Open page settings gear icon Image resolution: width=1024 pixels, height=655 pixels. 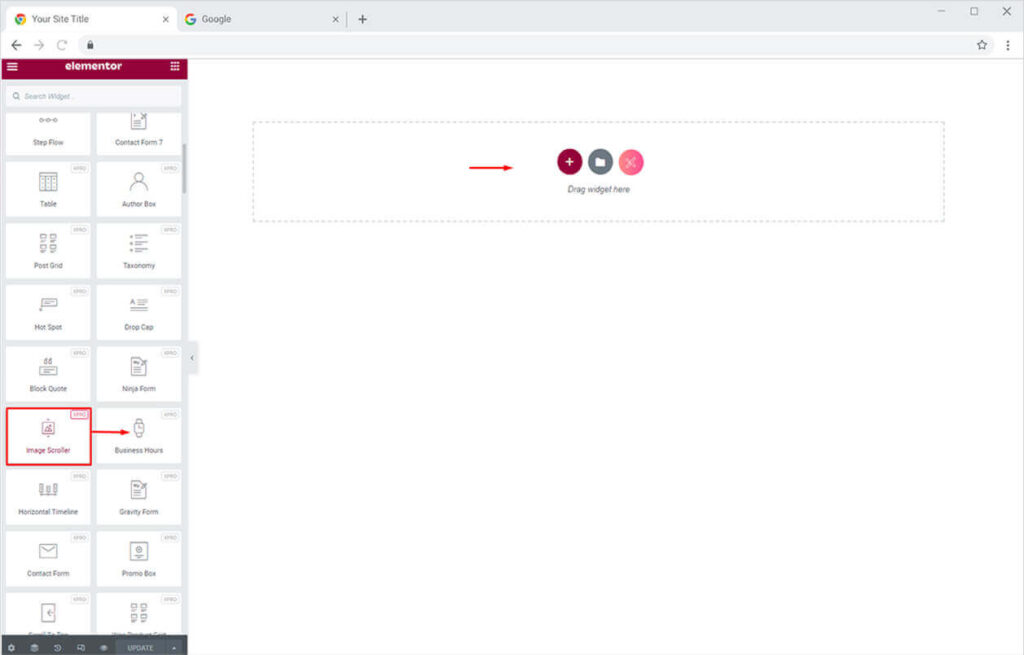[x=11, y=647]
